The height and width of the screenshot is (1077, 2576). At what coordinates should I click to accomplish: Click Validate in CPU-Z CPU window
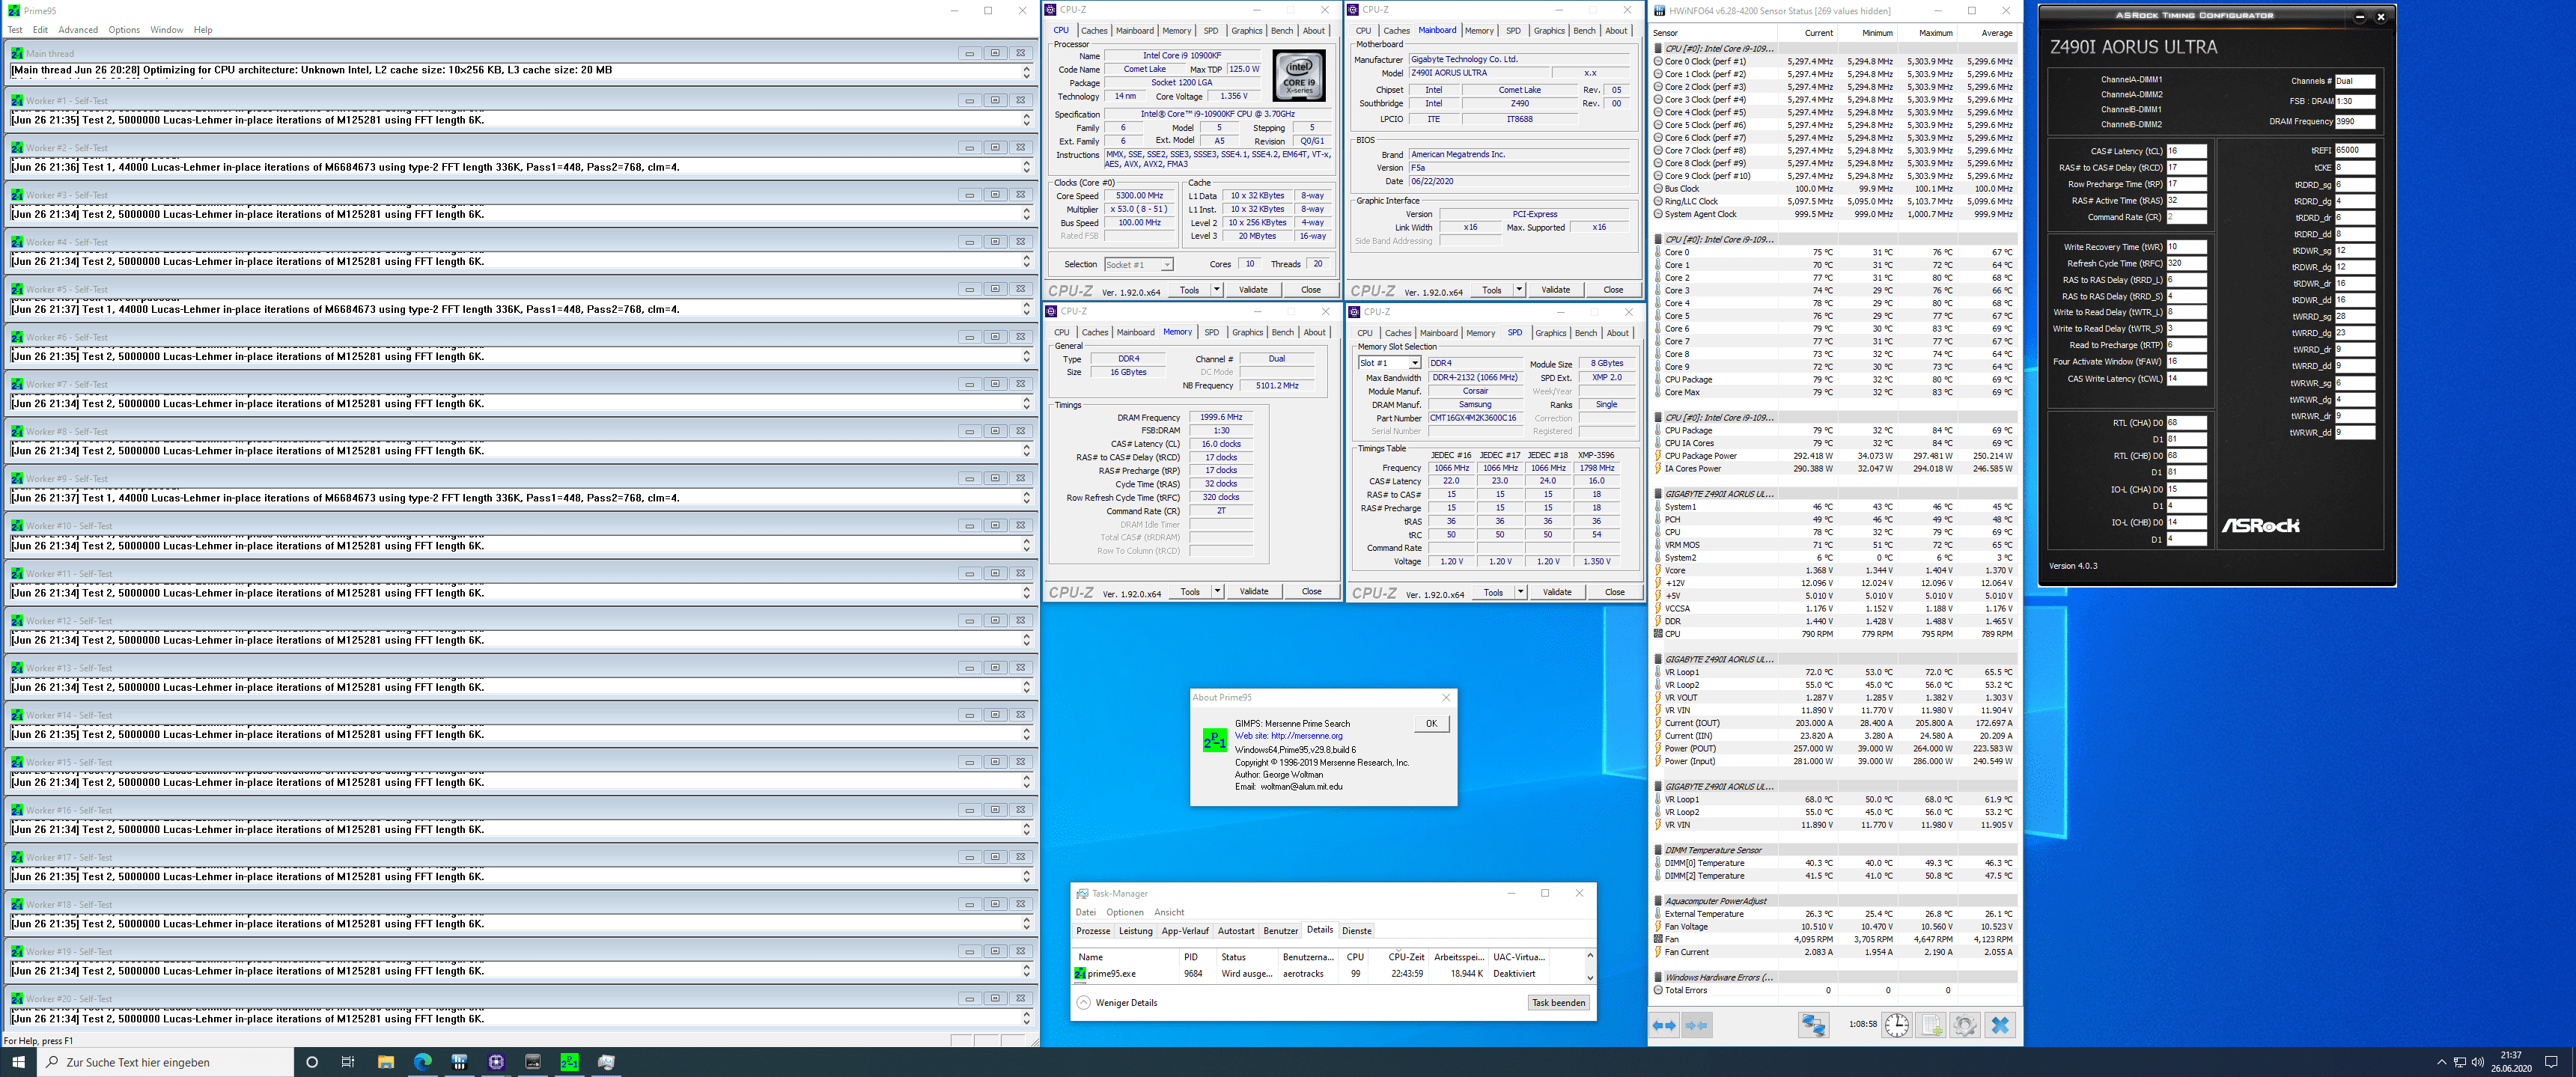click(1253, 290)
